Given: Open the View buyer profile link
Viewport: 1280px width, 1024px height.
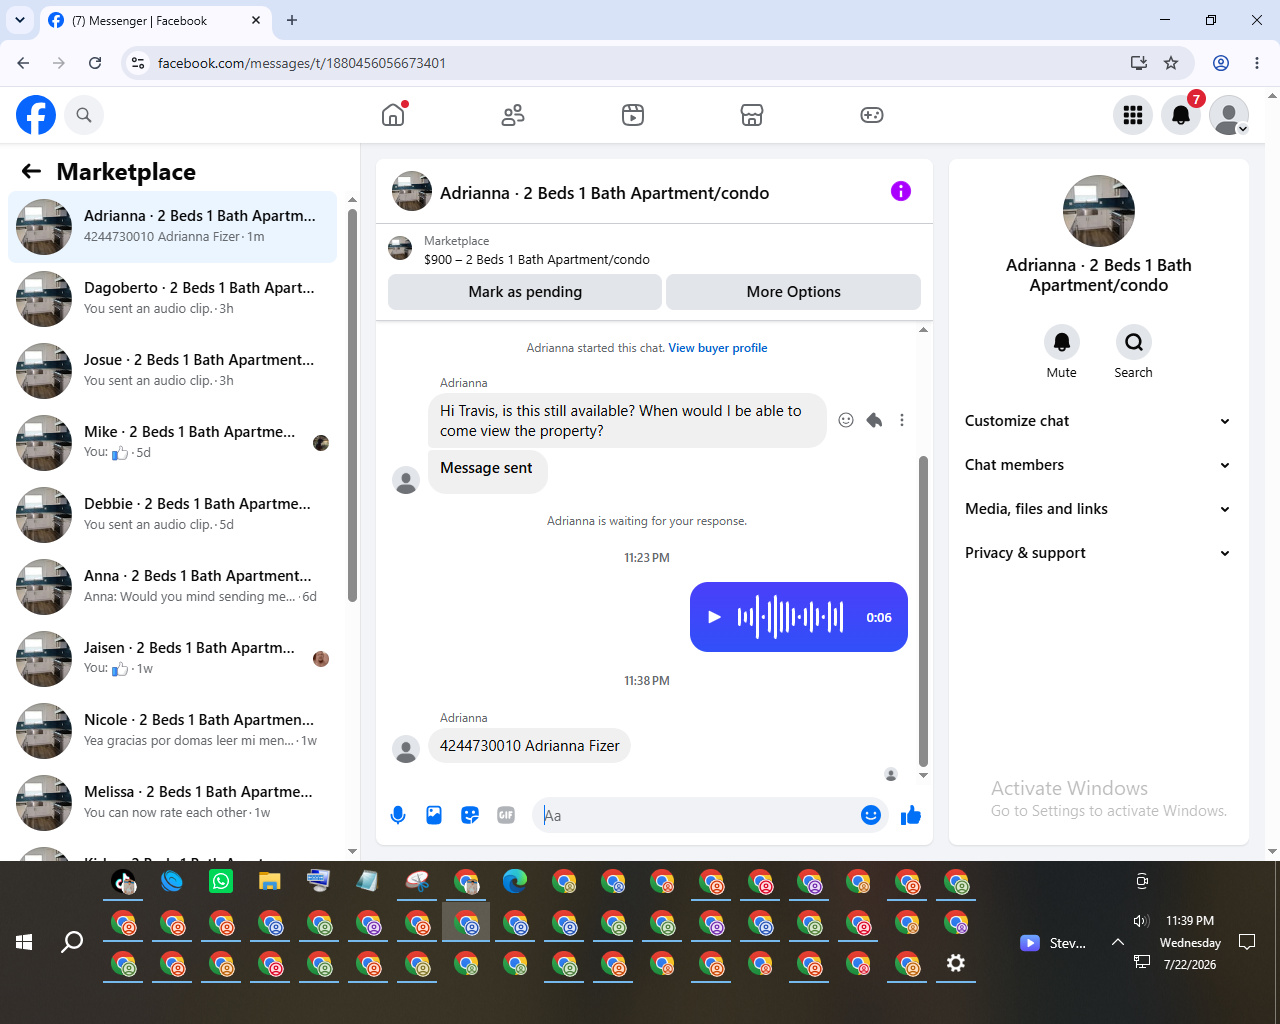Looking at the screenshot, I should pyautogui.click(x=718, y=348).
